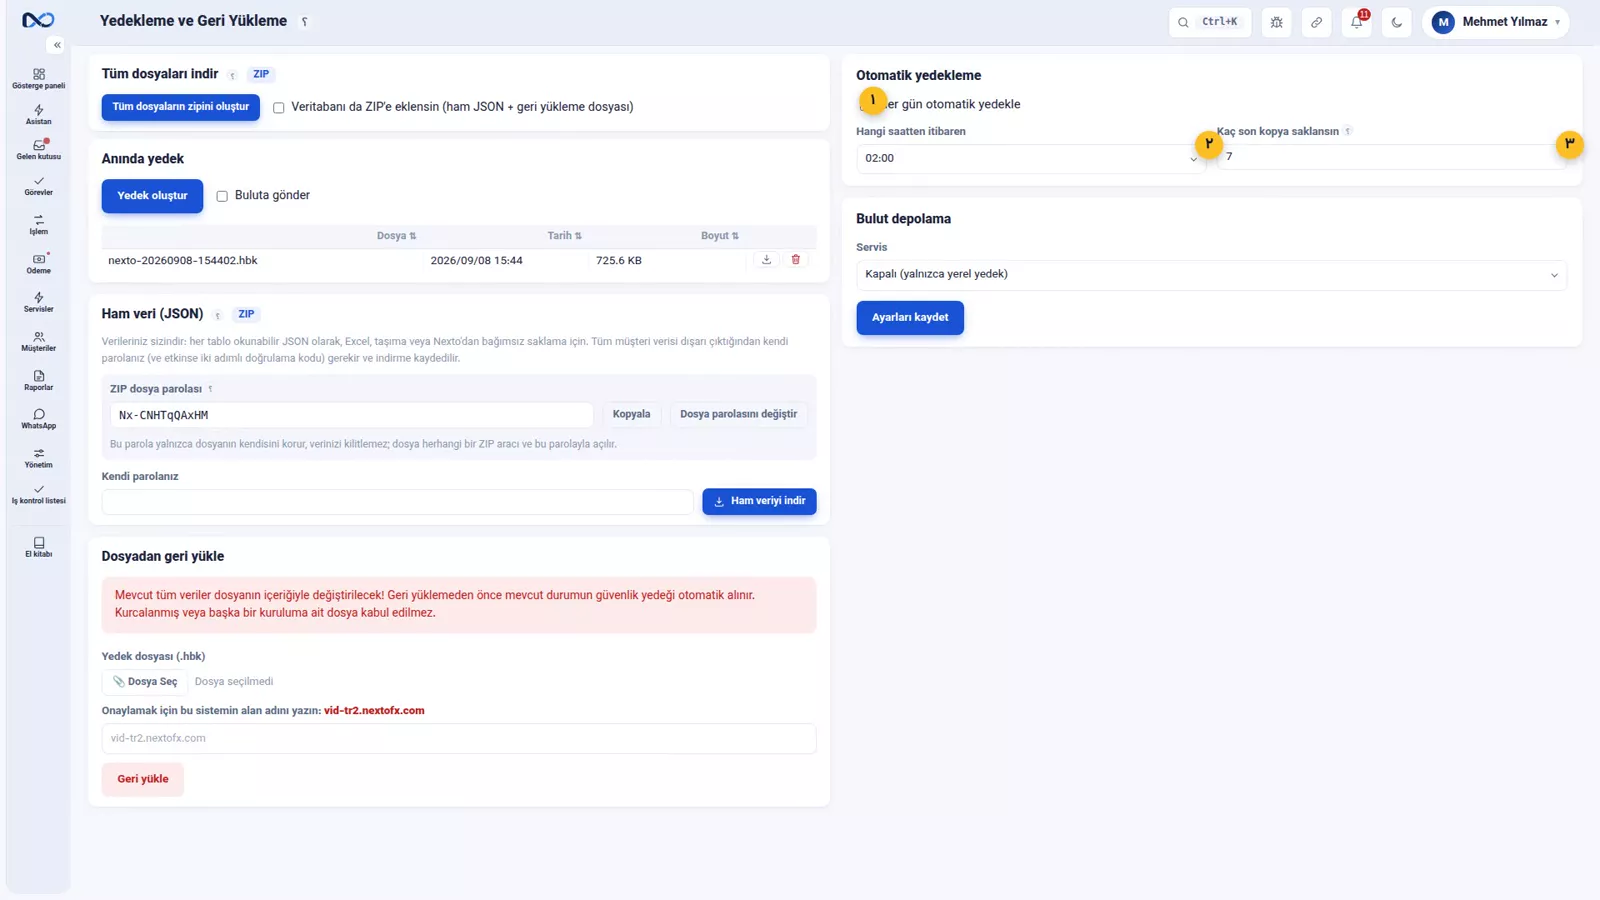This screenshot has width=1600, height=900.
Task: Click the Ayarları kaydet button
Action: 910,318
